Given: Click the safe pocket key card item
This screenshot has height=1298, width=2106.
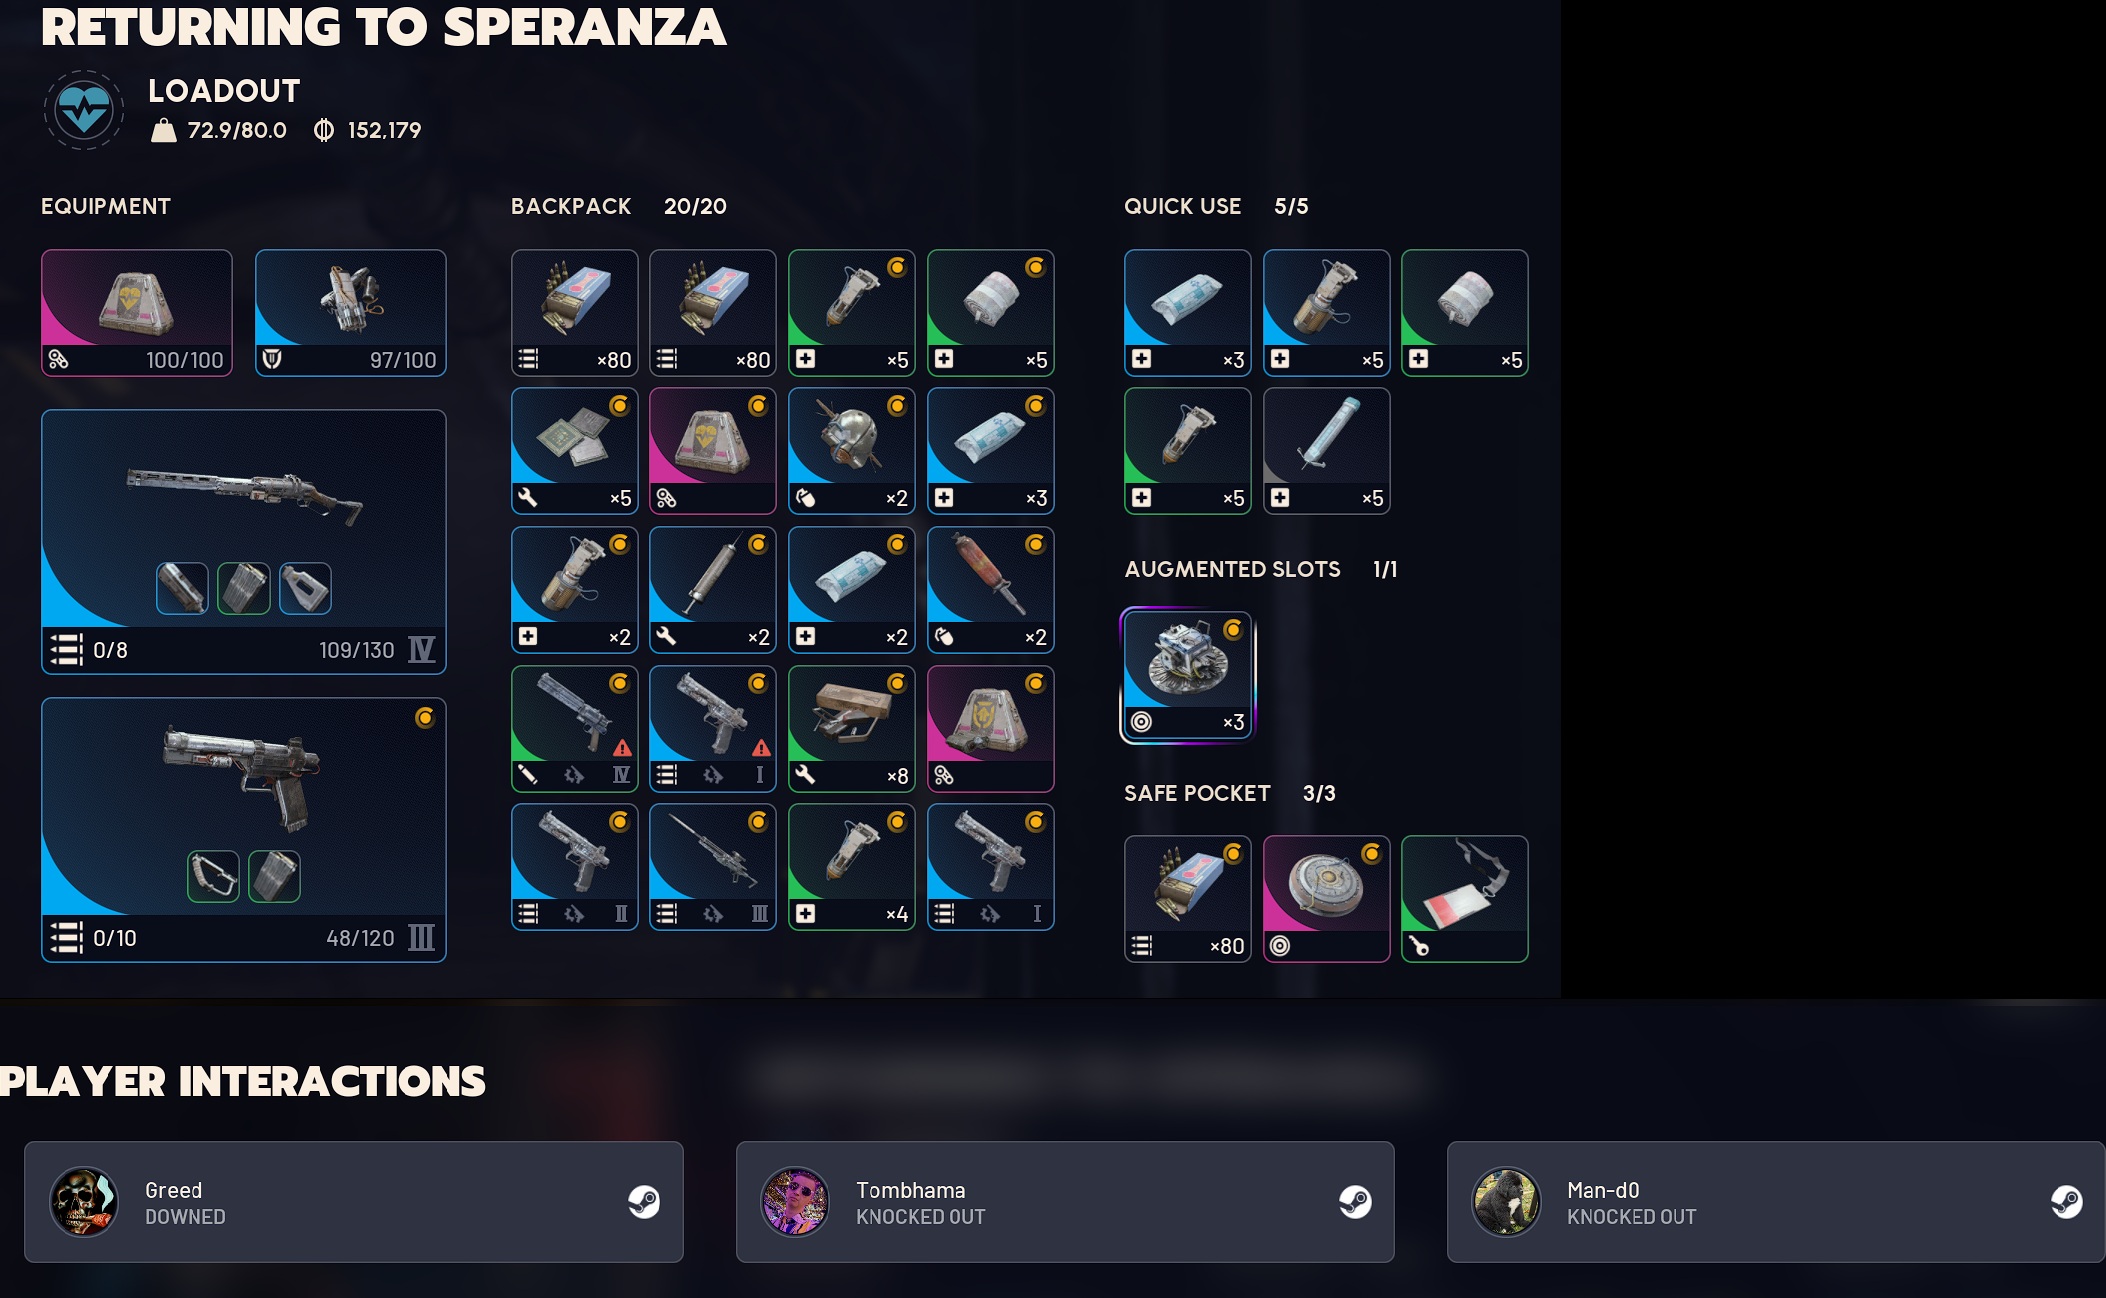Looking at the screenshot, I should point(1464,899).
